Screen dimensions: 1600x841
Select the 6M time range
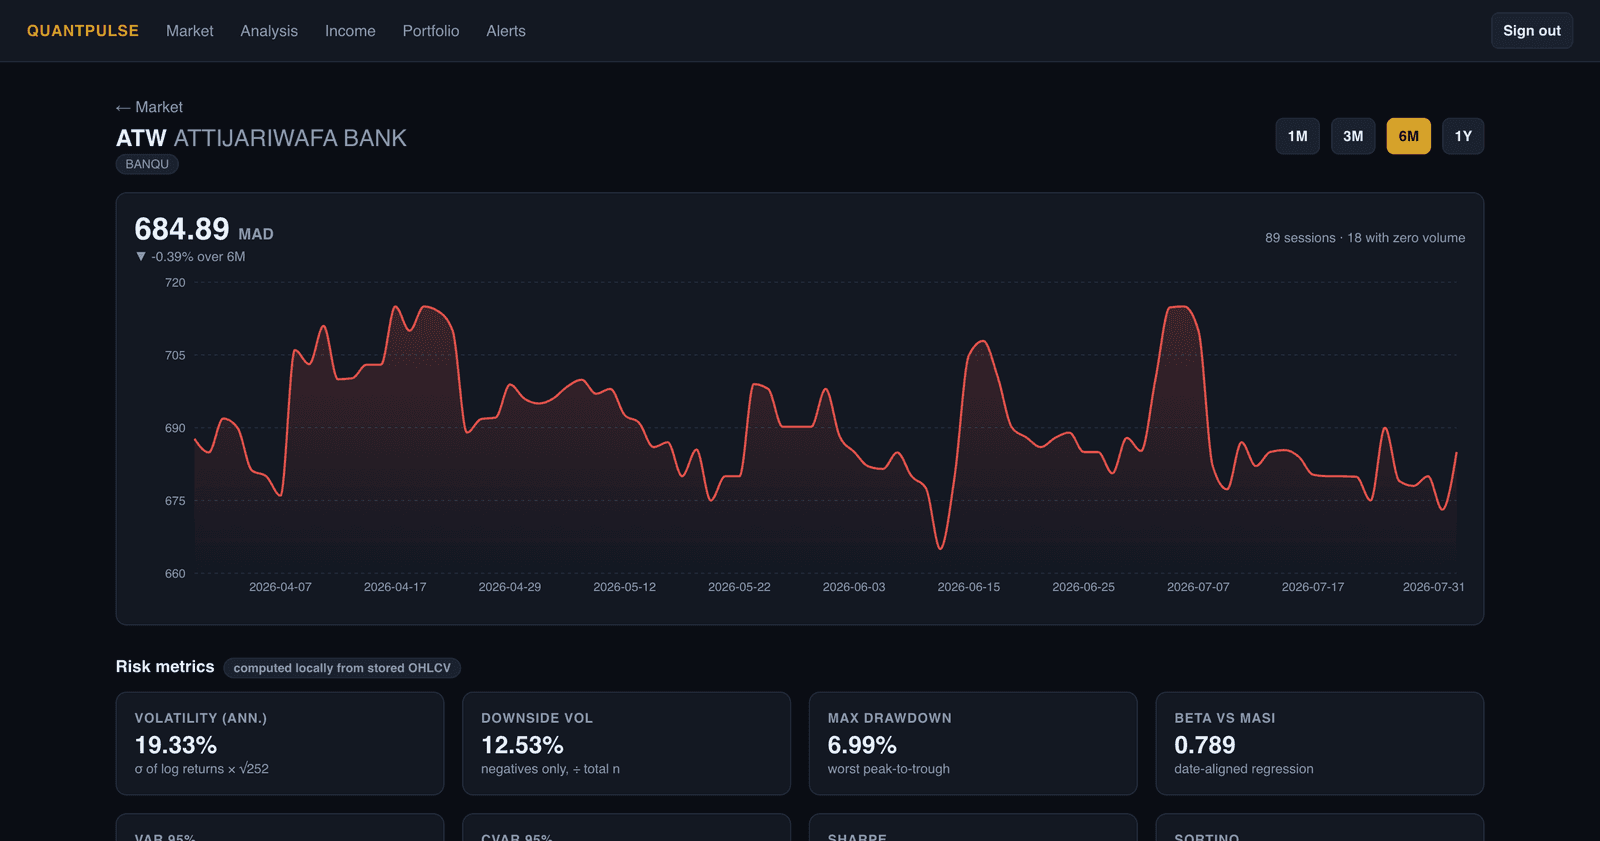tap(1409, 136)
